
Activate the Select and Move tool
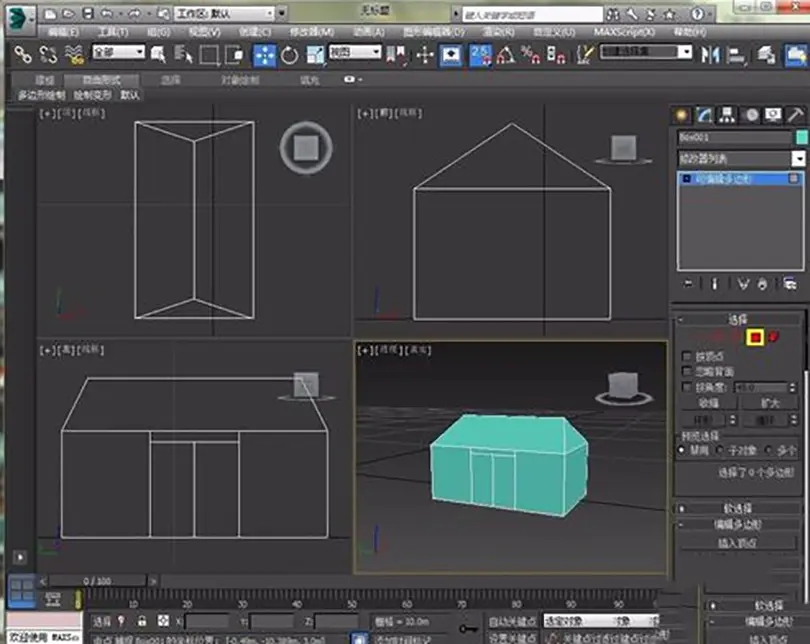[x=264, y=55]
